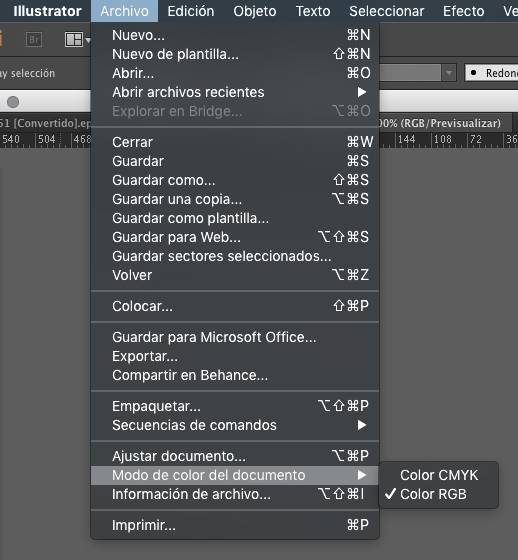This screenshot has height=560, width=518.
Task: Open the Illustrator application menu
Action: [47, 11]
